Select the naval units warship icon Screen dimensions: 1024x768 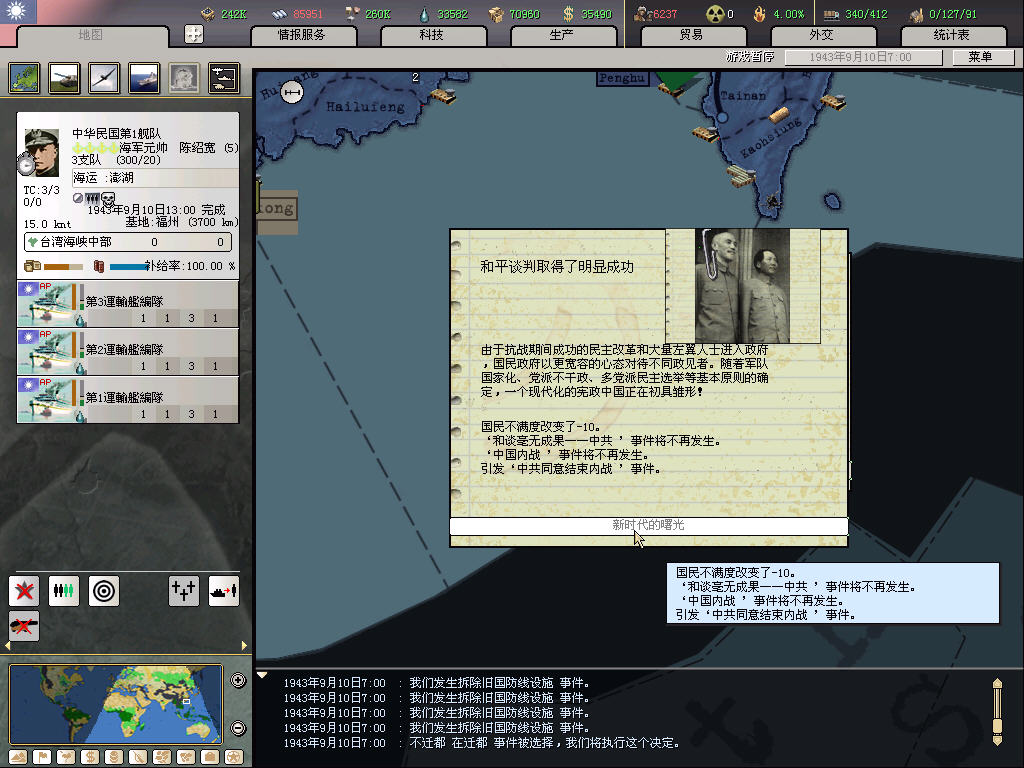click(144, 78)
